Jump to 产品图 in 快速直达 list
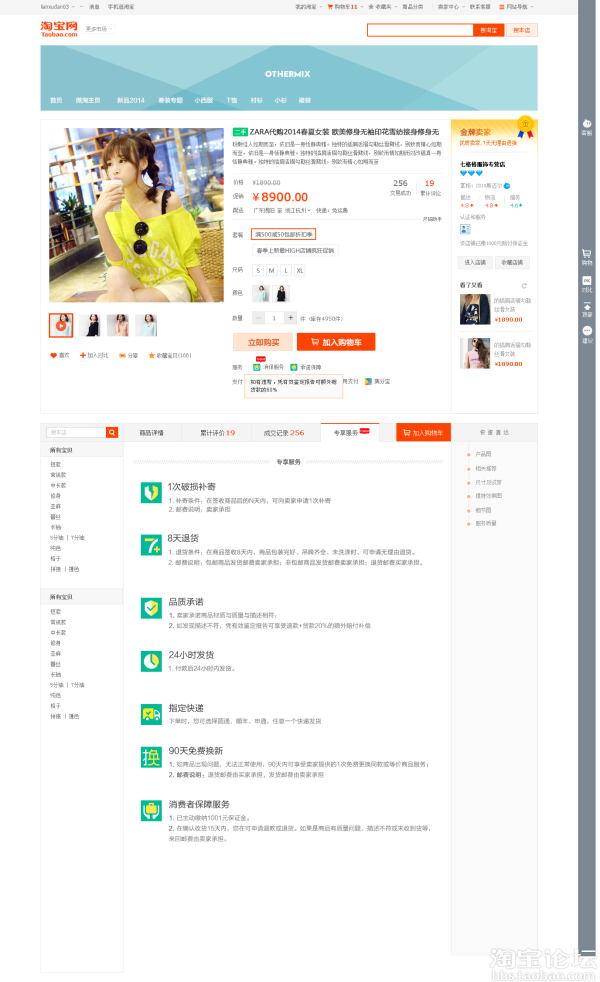Screen dimensions: 600x982 point(482,454)
